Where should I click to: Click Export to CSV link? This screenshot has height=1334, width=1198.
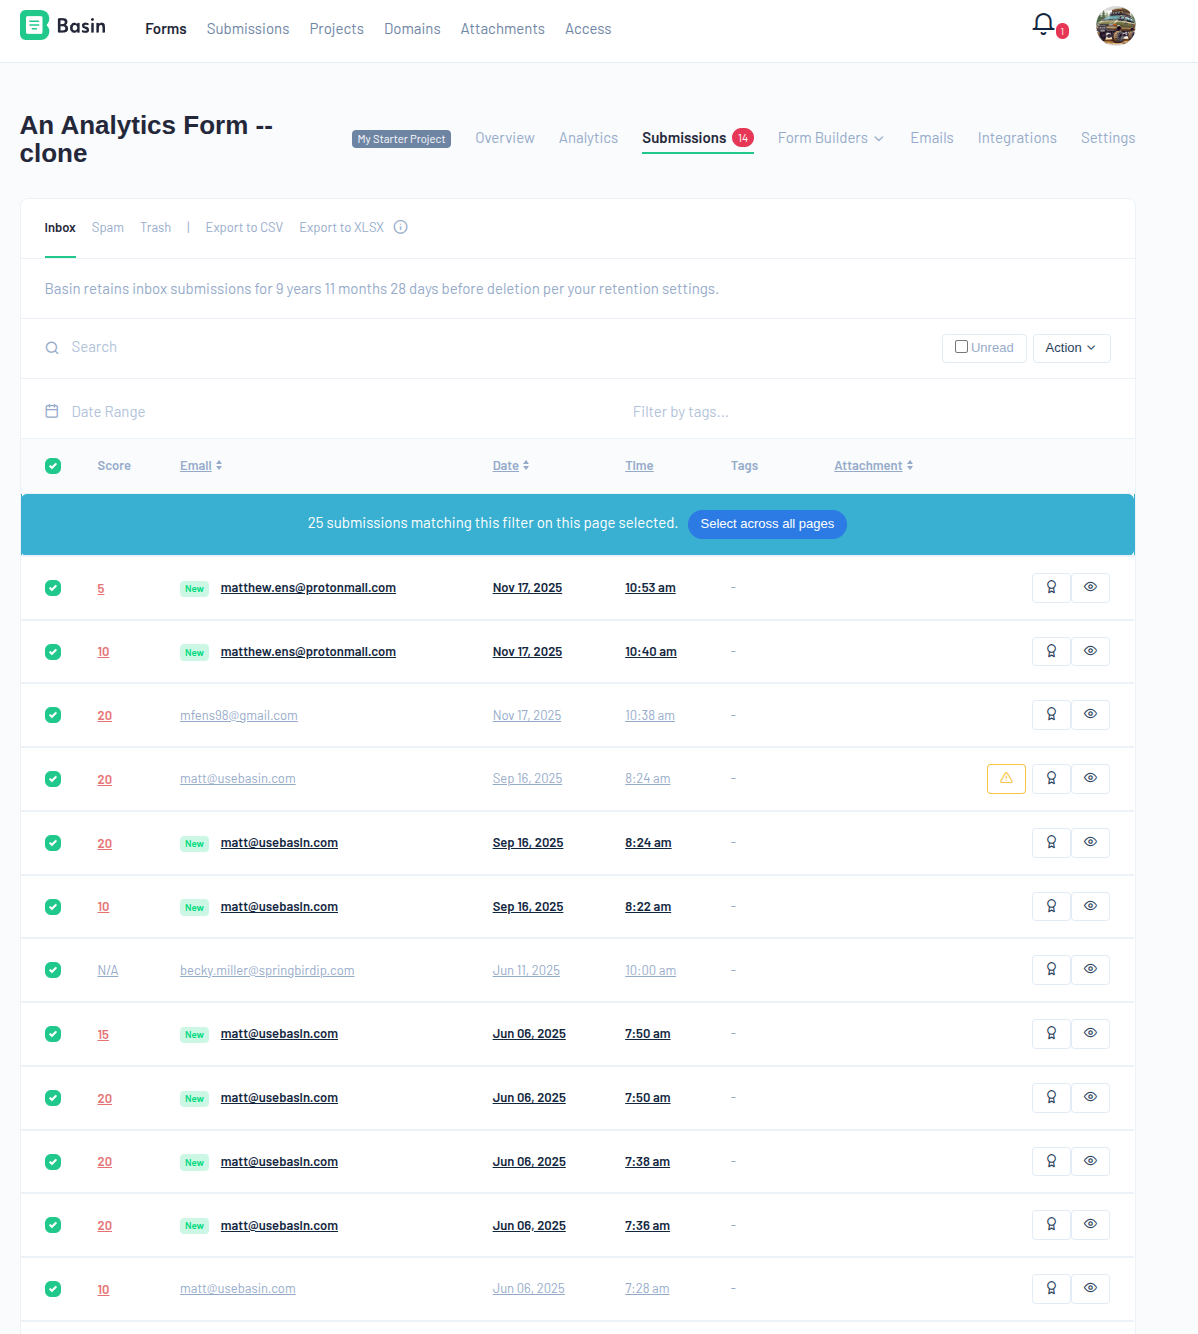[x=244, y=228]
